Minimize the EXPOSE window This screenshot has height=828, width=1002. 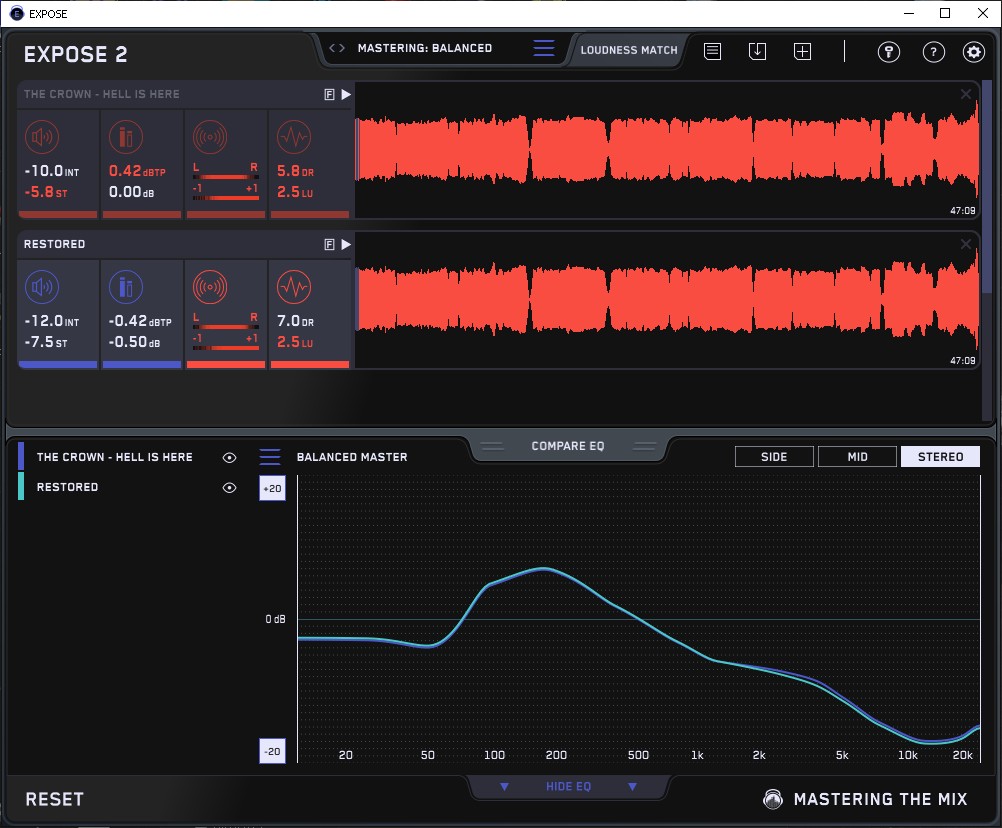tap(909, 13)
